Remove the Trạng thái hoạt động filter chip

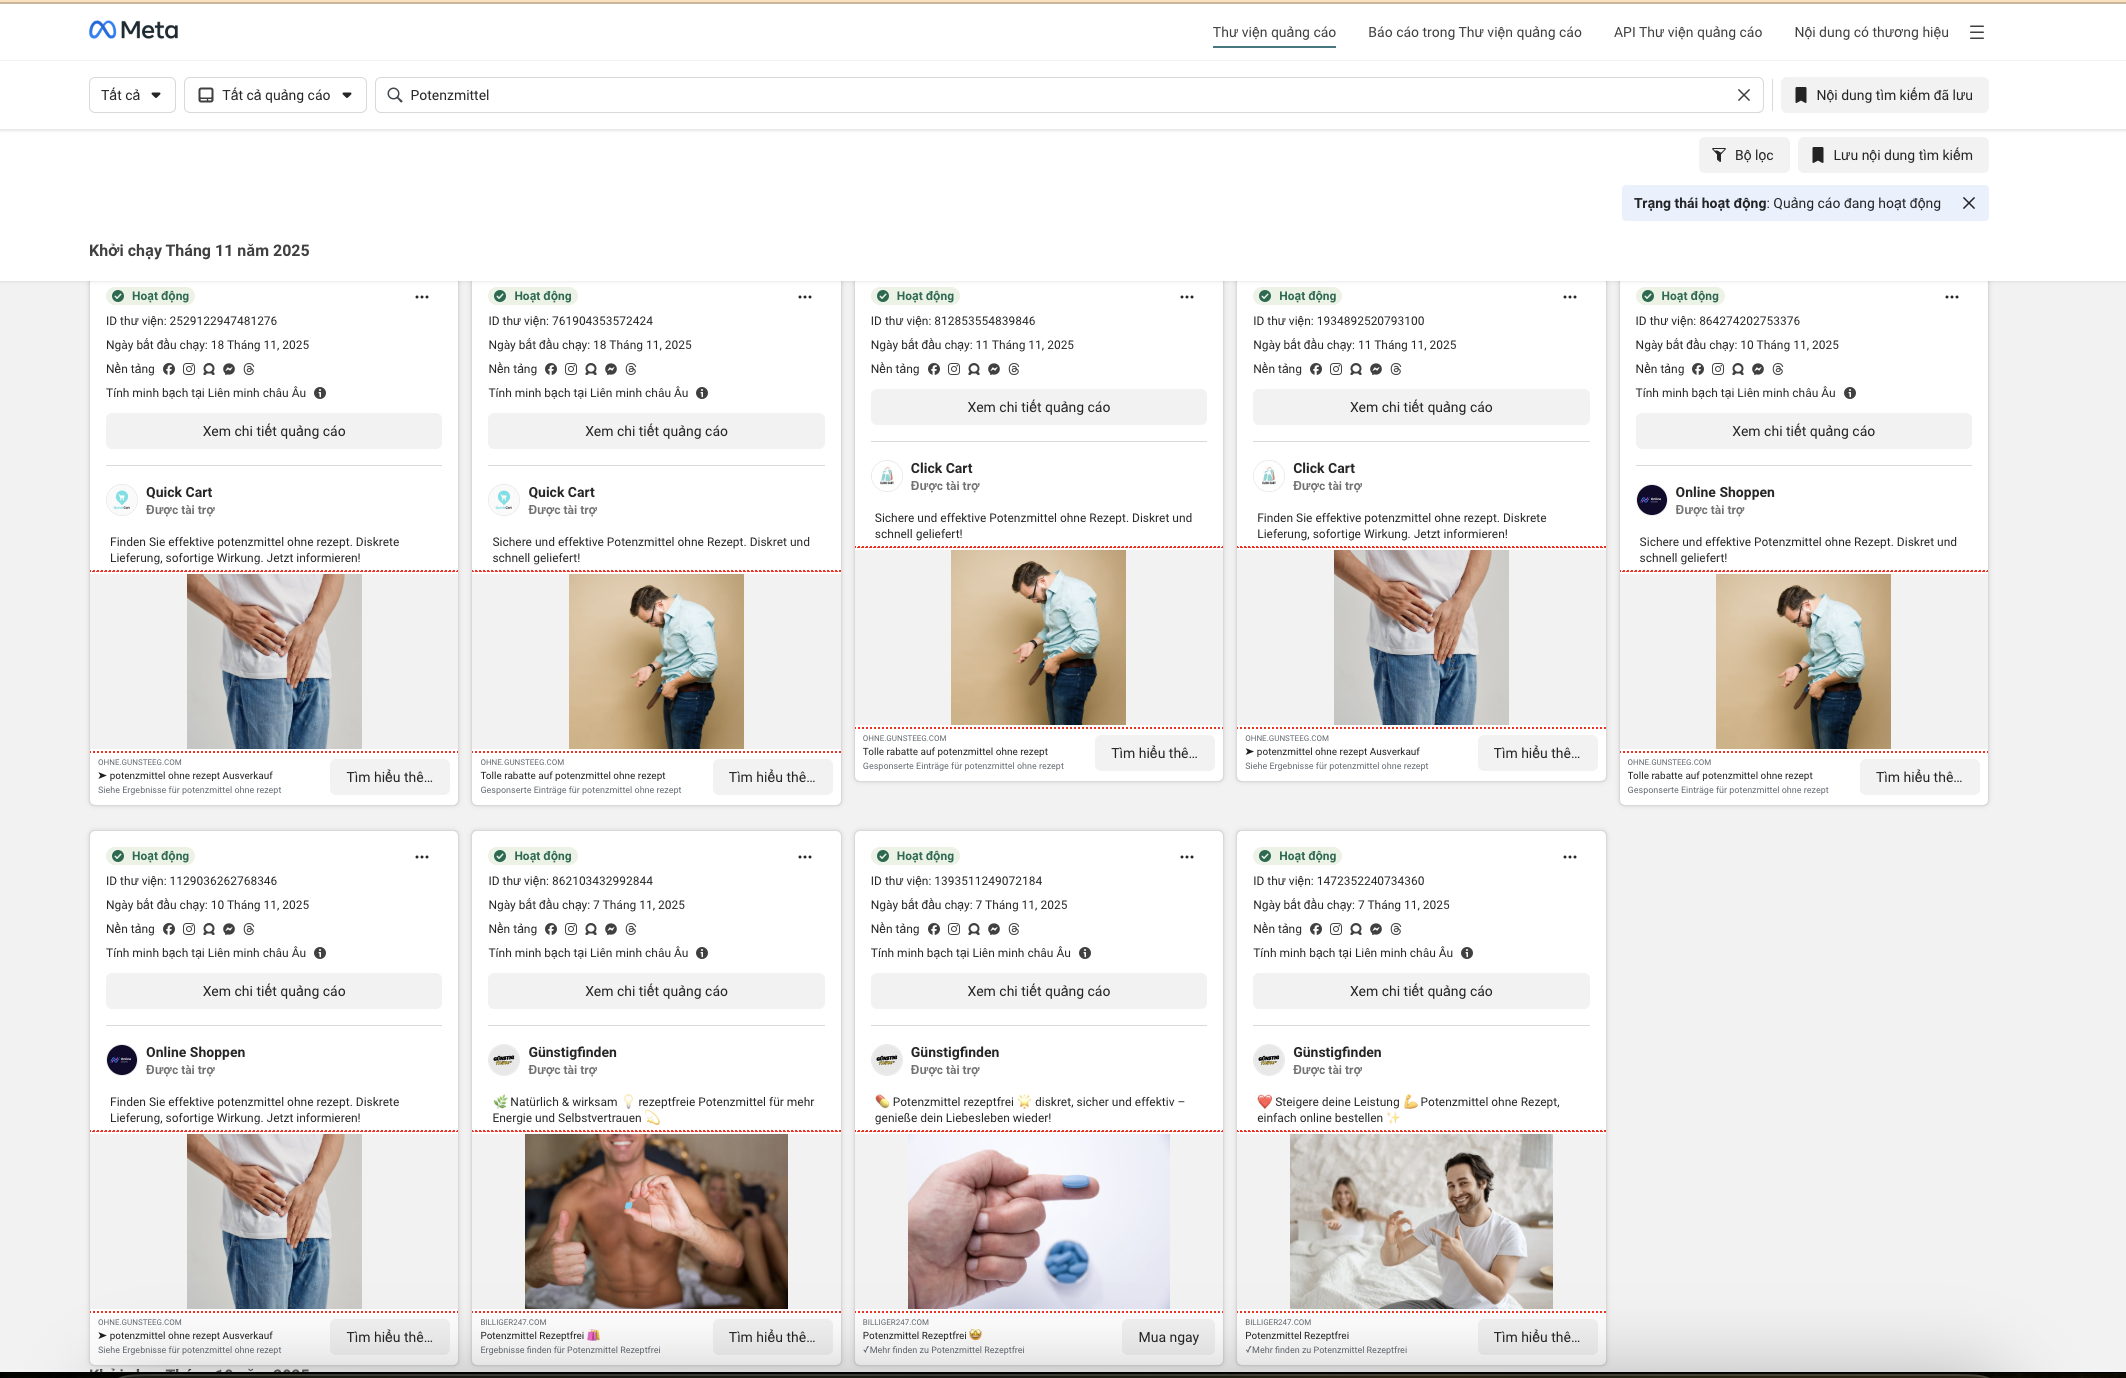coord(1968,203)
